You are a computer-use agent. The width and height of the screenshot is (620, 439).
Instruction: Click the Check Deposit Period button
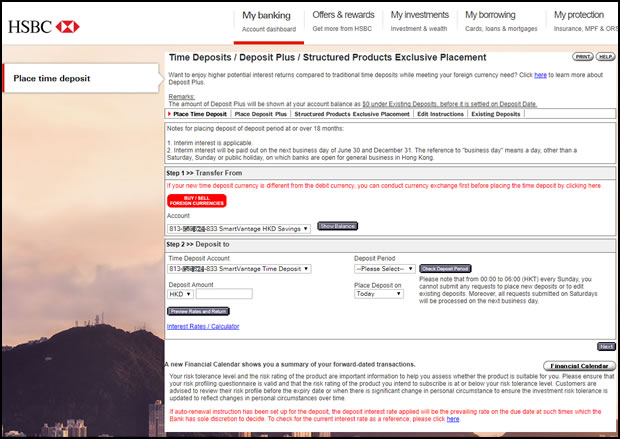[x=445, y=269]
